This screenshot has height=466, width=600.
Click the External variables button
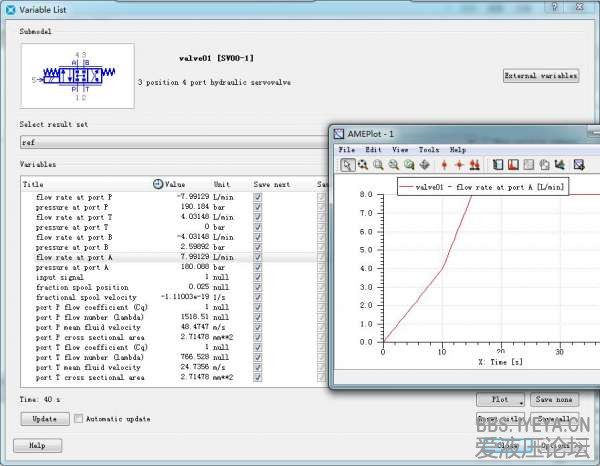[x=540, y=76]
